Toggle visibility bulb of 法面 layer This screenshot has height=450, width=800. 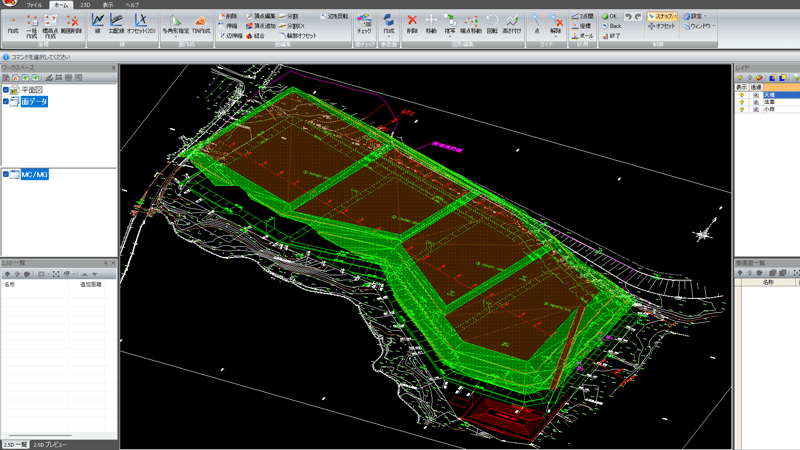point(741,103)
